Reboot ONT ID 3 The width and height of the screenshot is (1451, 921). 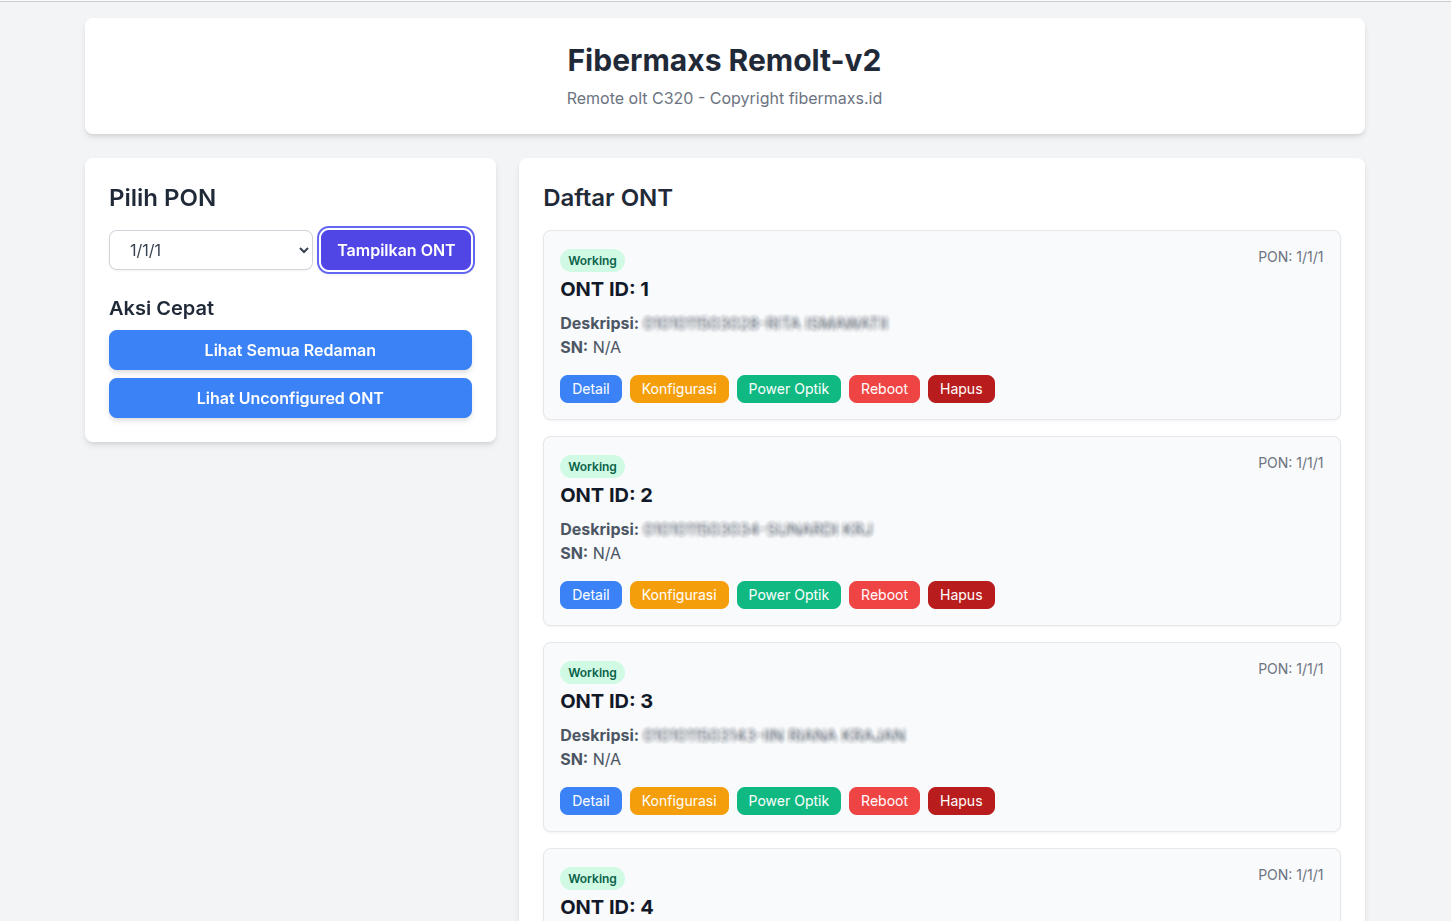point(884,801)
